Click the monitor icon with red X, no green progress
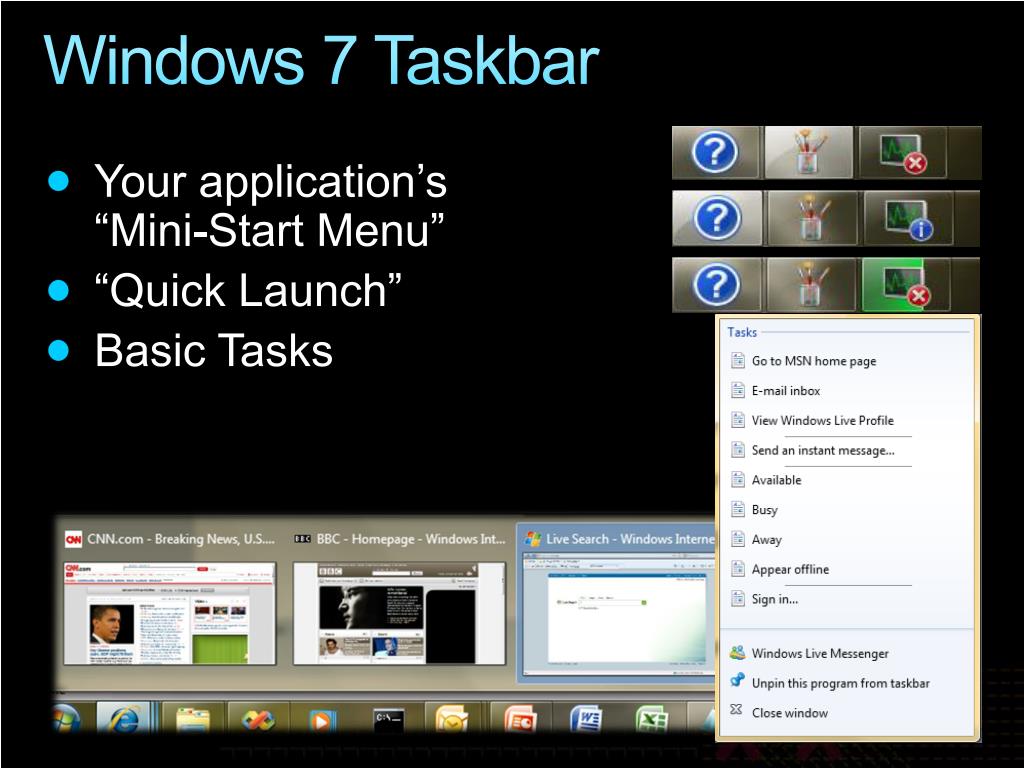Viewport: 1024px width, 768px height. click(x=903, y=153)
